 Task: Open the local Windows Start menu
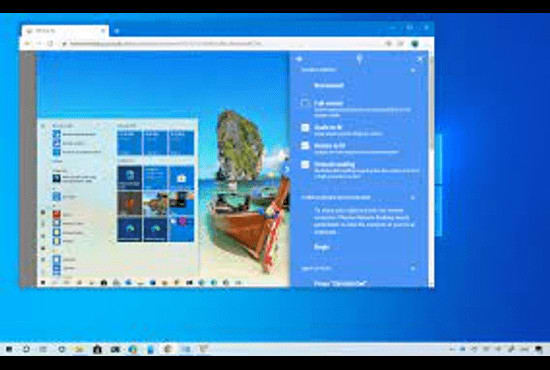point(9,349)
